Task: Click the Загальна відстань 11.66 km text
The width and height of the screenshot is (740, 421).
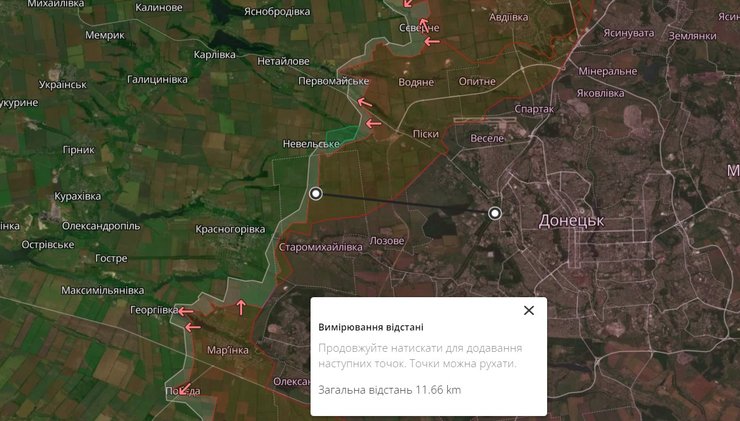Action: (389, 390)
